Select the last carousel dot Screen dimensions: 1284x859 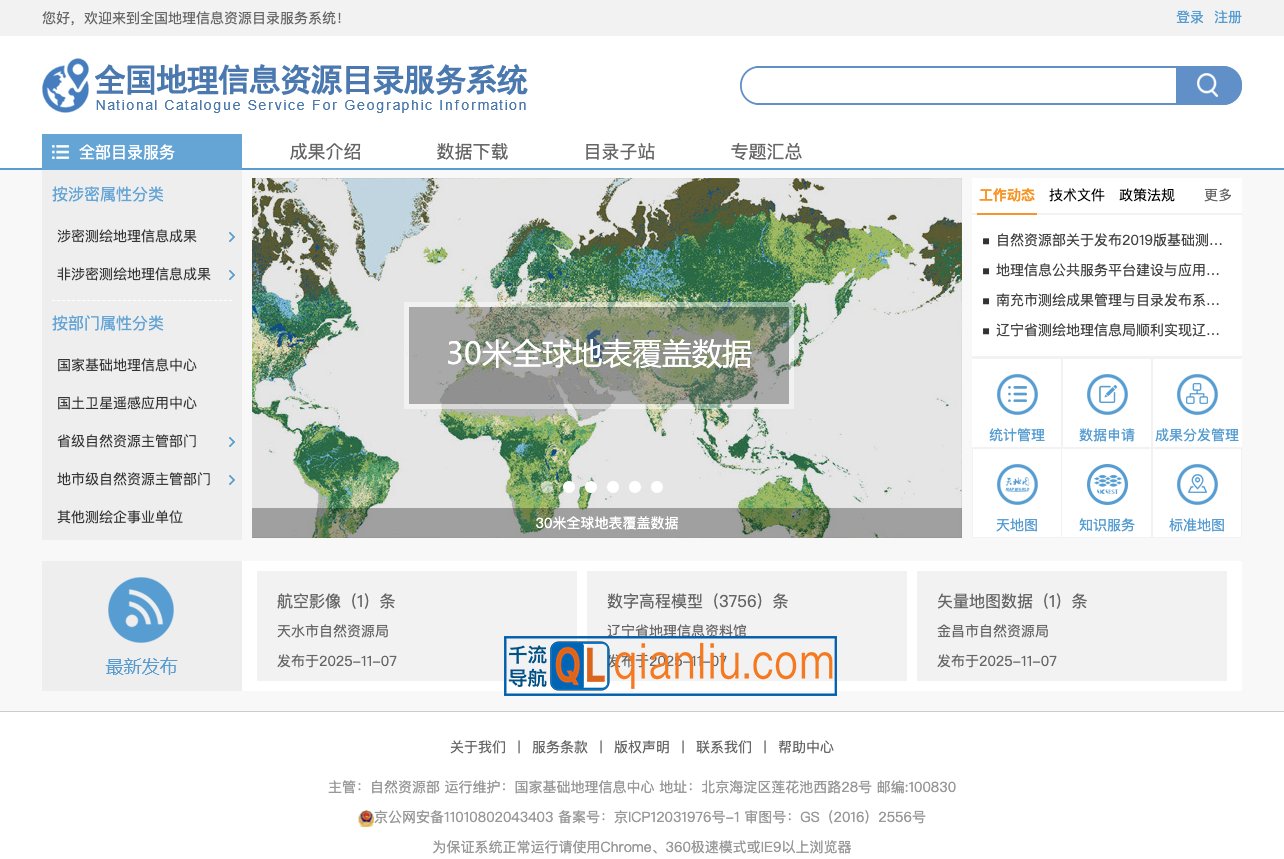pyautogui.click(x=657, y=487)
